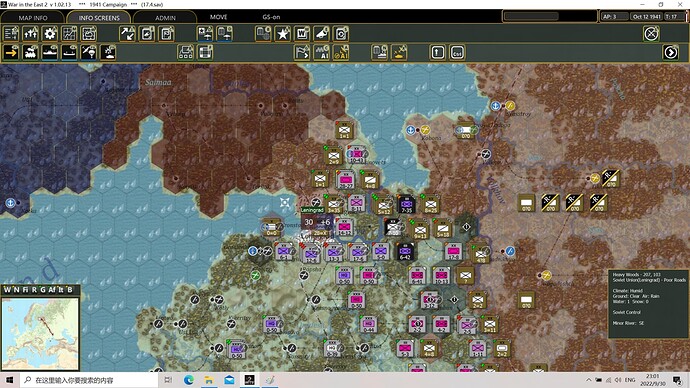Expand toolbar with right chevron circle button
Viewport: 690px width, 388px height.
(671, 52)
